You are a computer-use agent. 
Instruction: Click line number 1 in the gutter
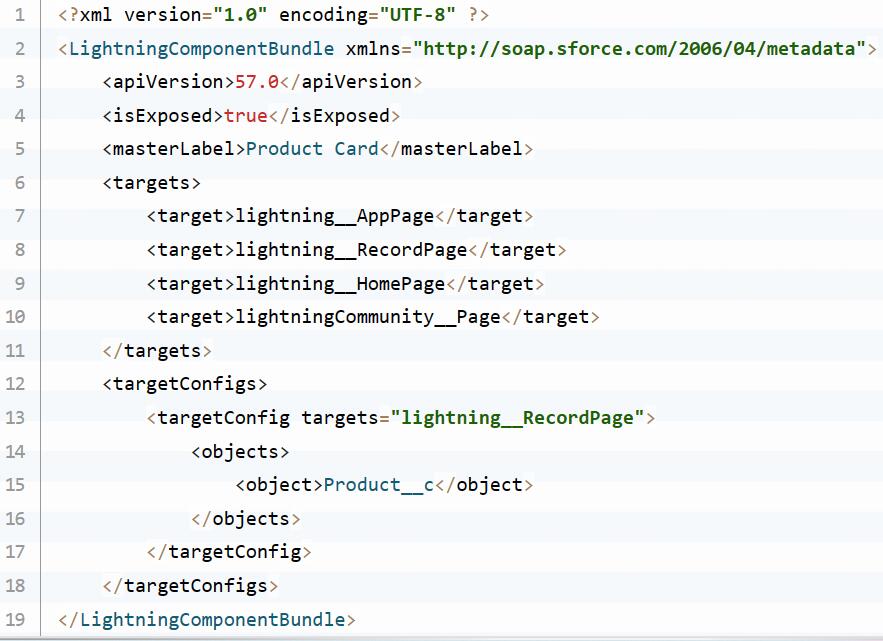(x=20, y=14)
